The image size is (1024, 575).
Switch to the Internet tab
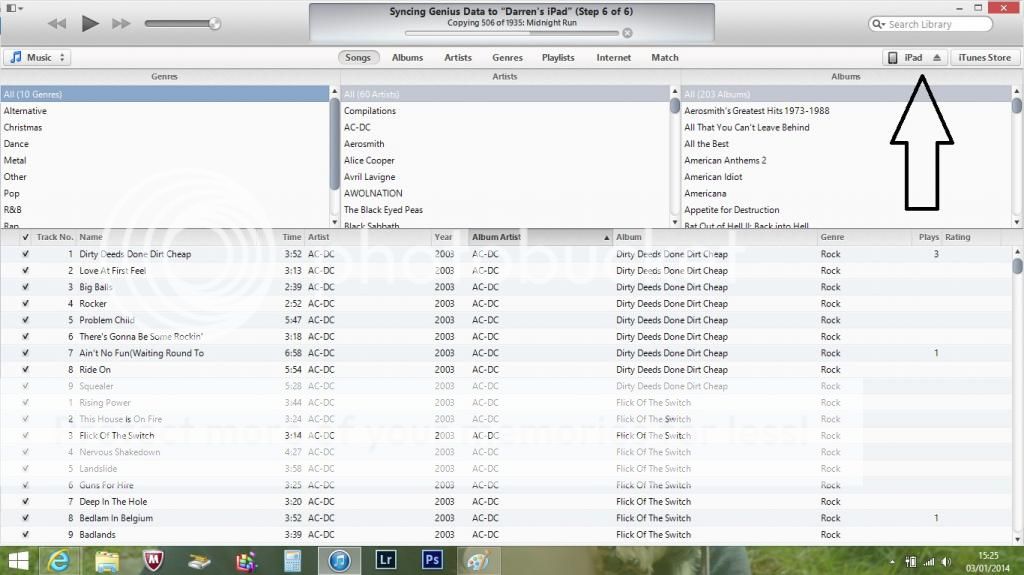[614, 58]
